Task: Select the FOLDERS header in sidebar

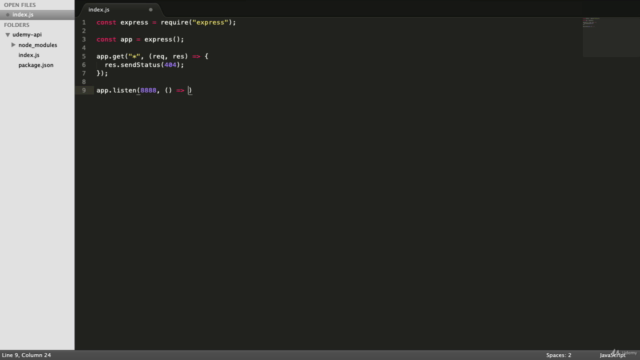Action: pos(17,25)
